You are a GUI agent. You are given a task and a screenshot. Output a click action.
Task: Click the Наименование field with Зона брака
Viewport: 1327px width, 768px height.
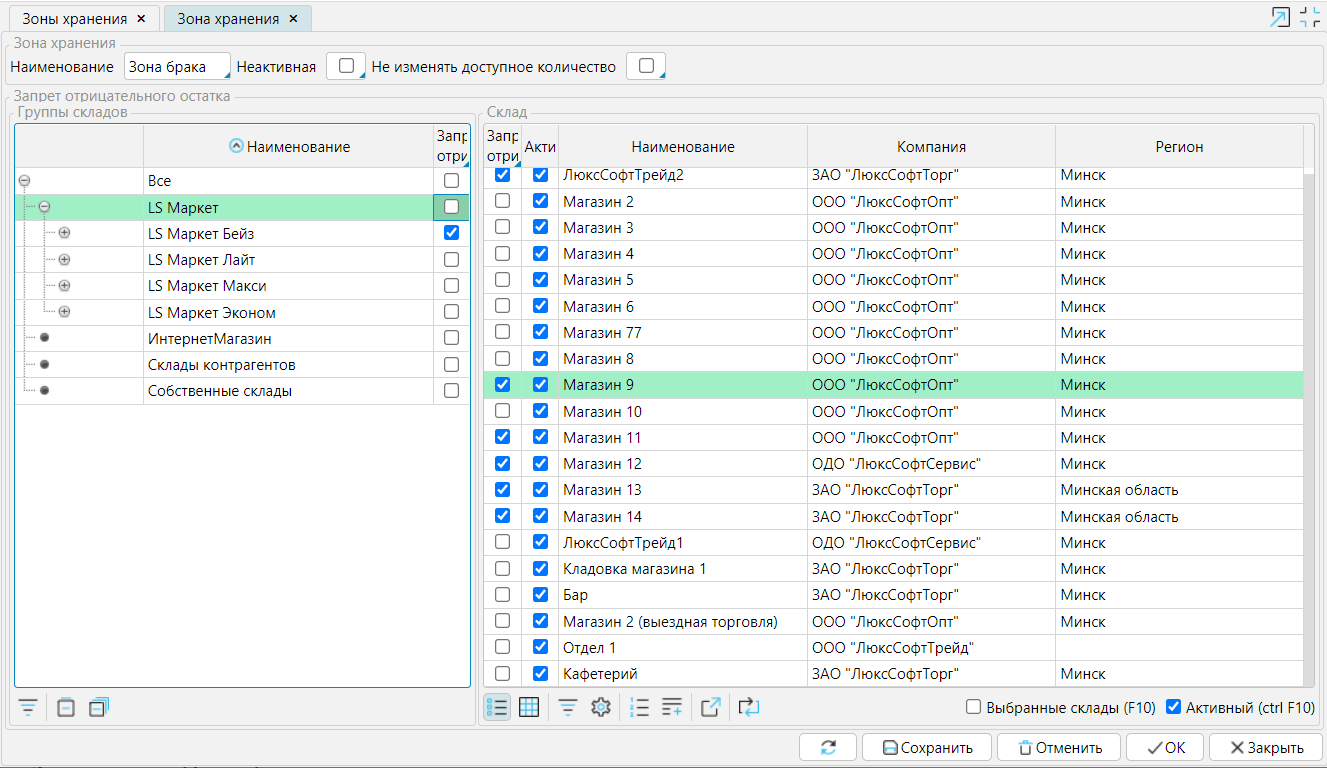click(176, 67)
